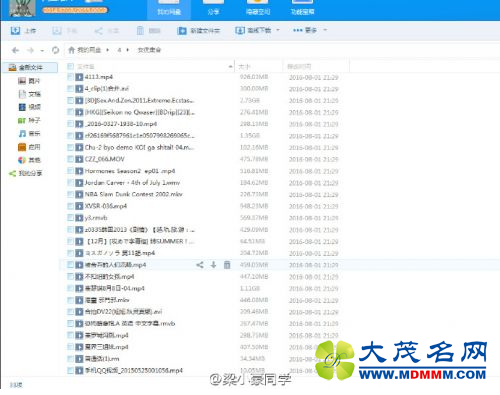Refresh the current folder listing

click(55, 50)
